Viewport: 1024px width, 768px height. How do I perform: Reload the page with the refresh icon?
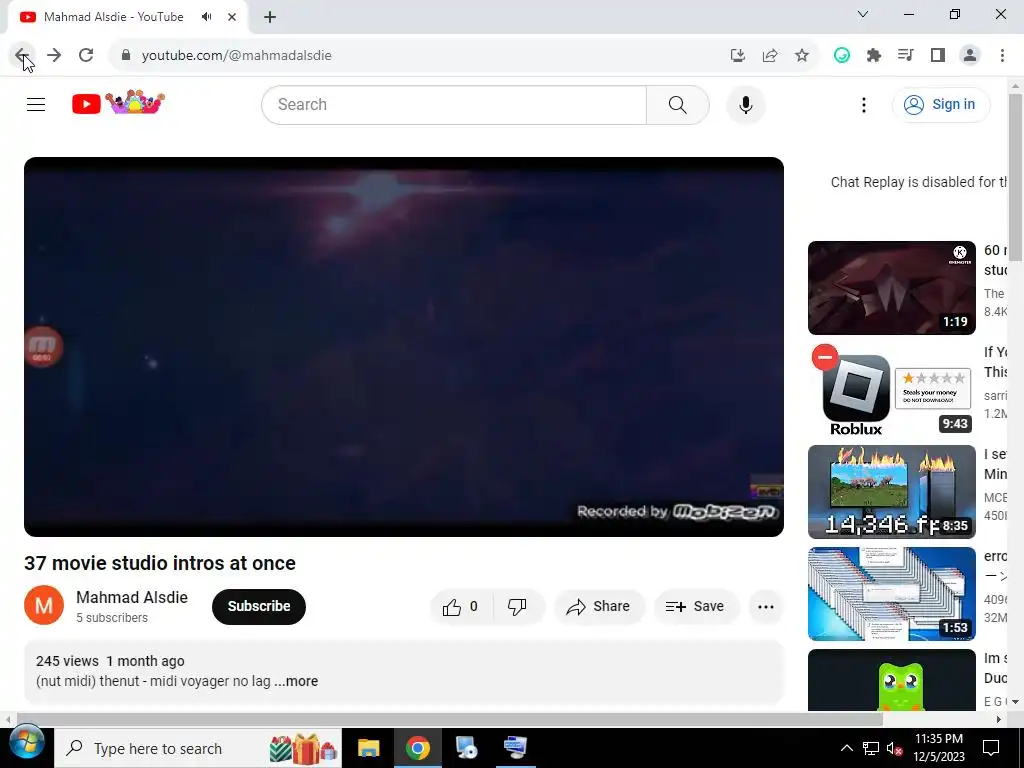86,56
